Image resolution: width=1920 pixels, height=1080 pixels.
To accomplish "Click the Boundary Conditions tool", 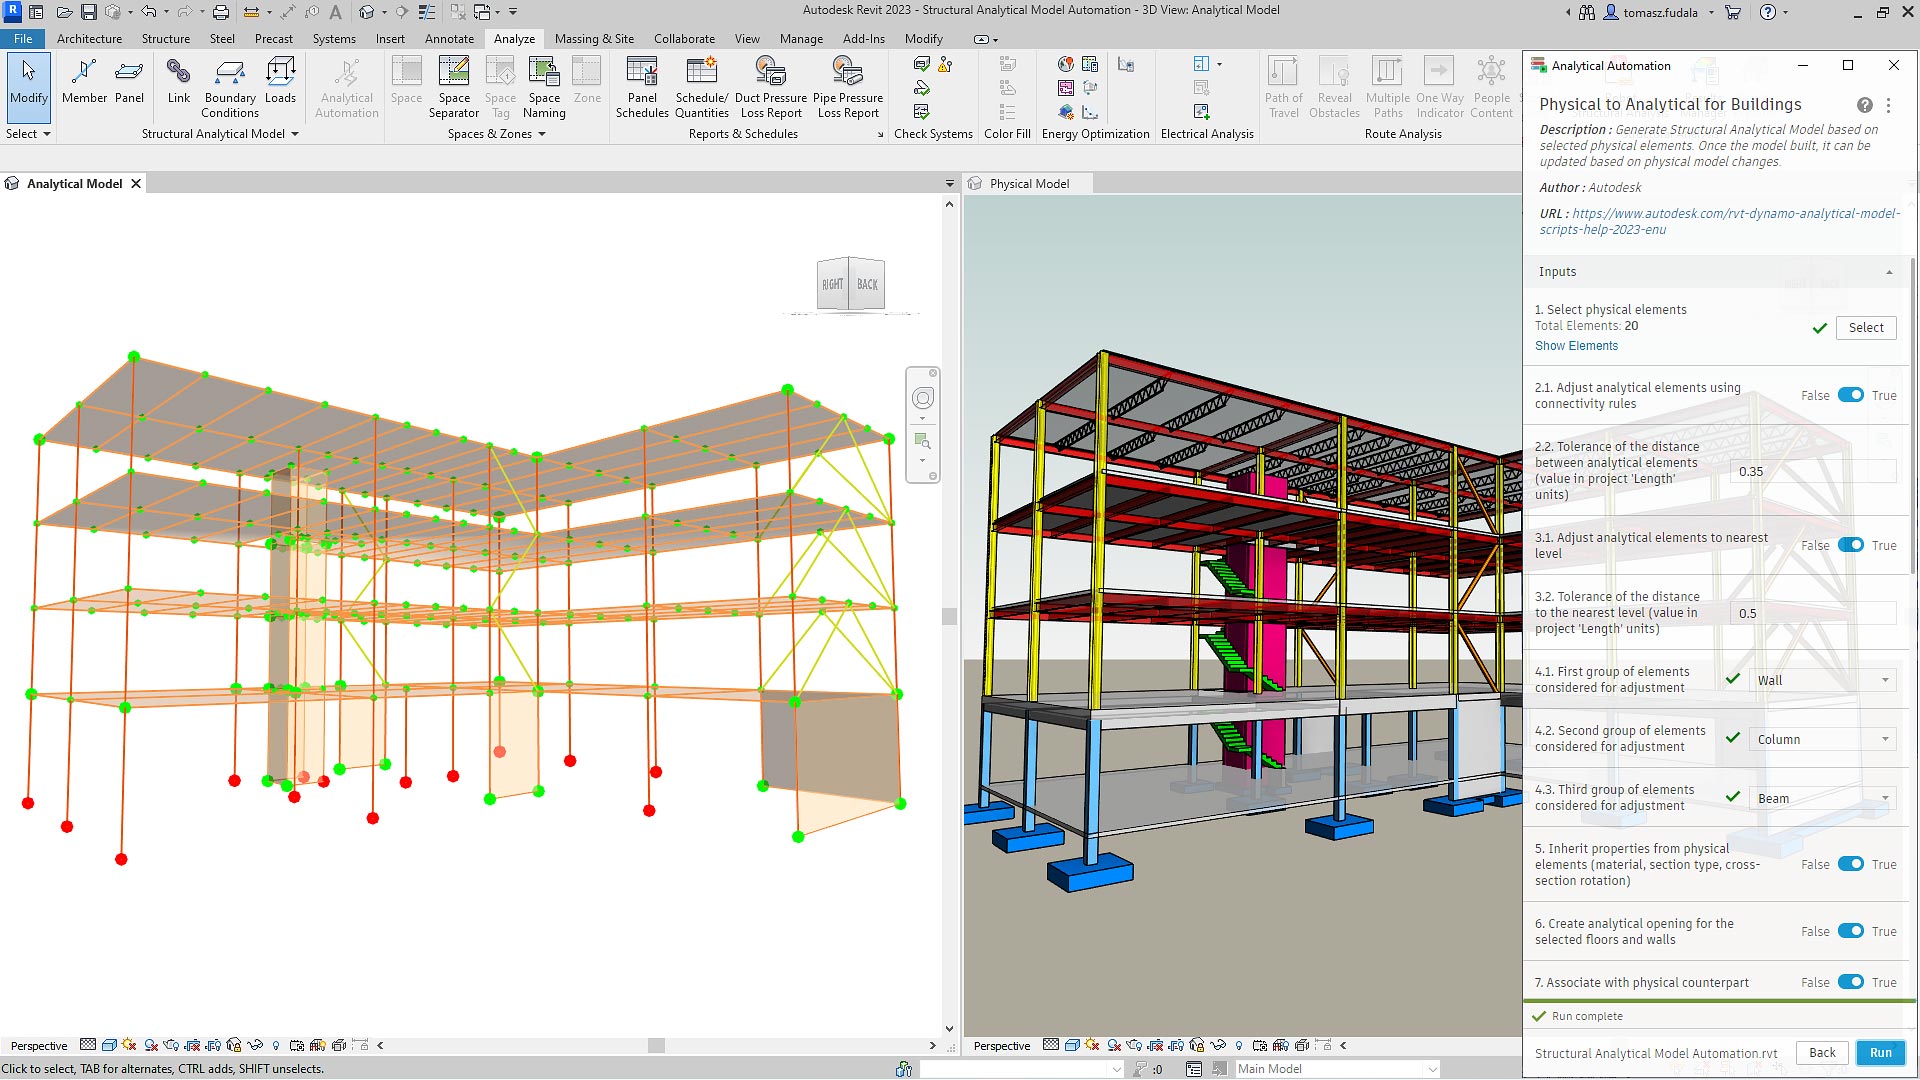I will (x=230, y=85).
